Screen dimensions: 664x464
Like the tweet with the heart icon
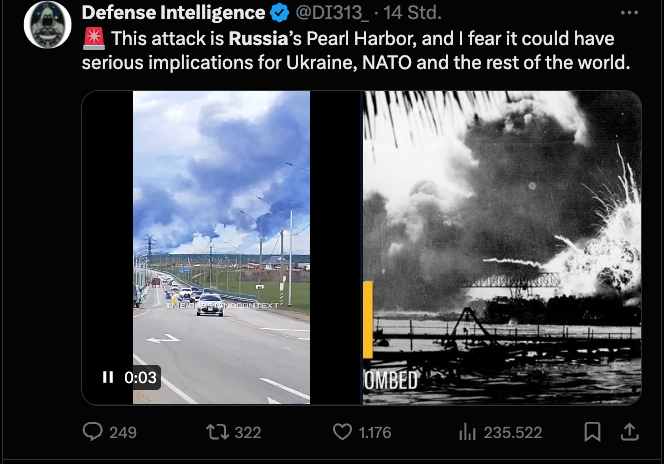click(x=342, y=432)
